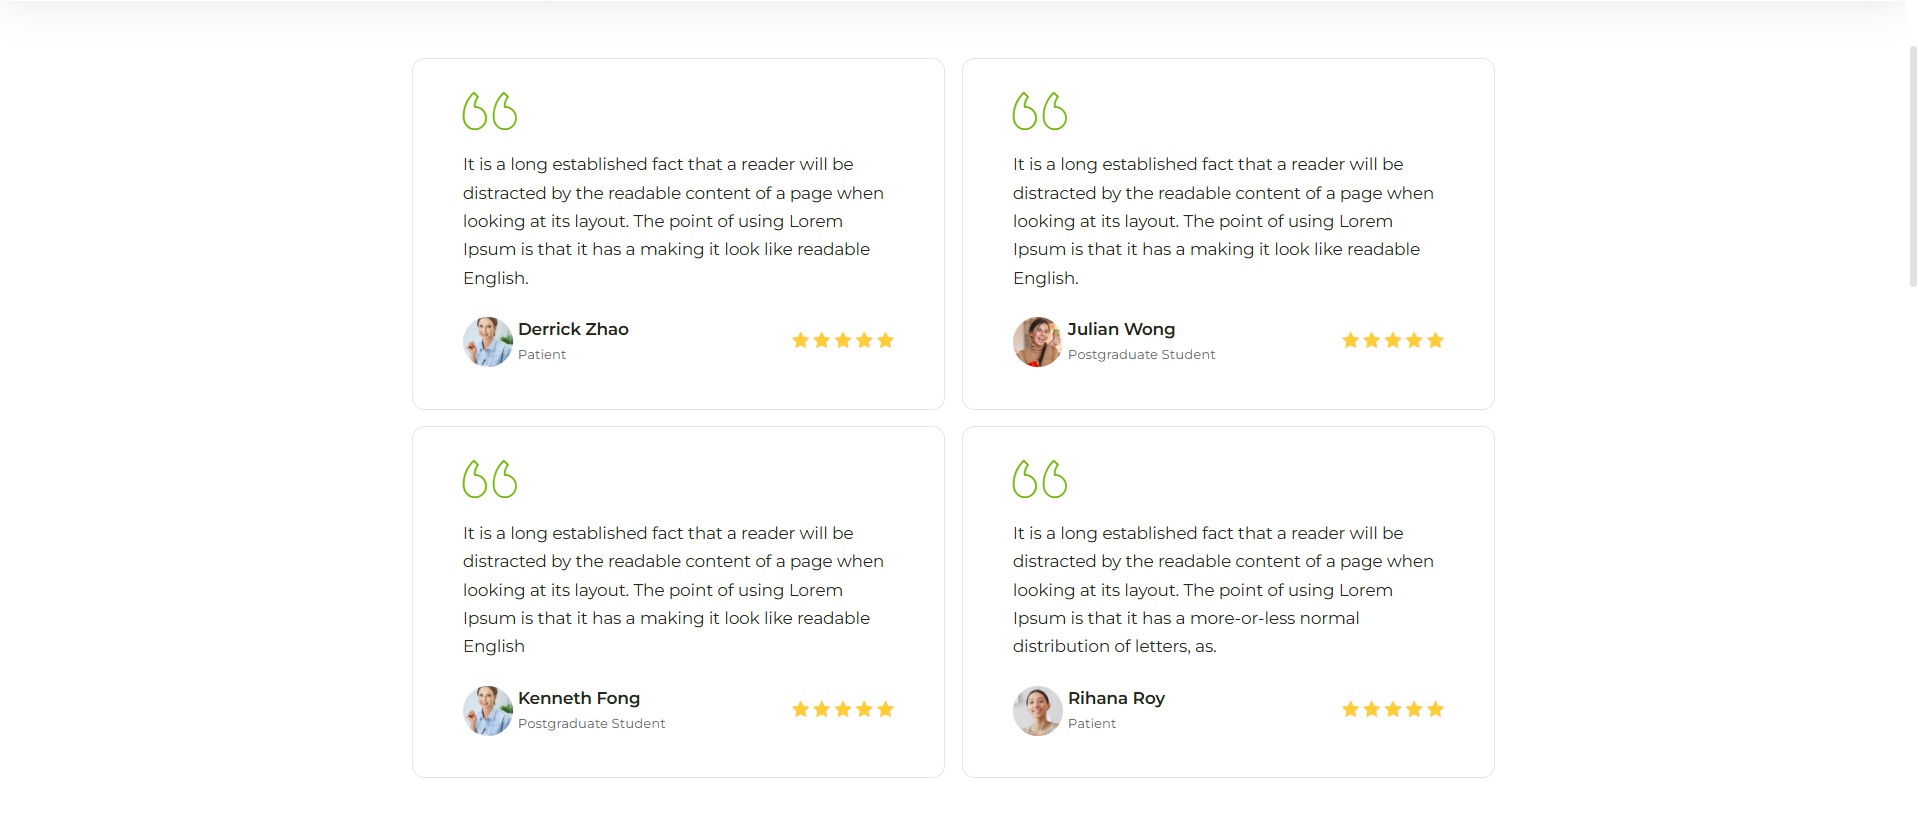Click the quote icon above Julian Wong's review
1918x821 pixels.
point(1040,111)
